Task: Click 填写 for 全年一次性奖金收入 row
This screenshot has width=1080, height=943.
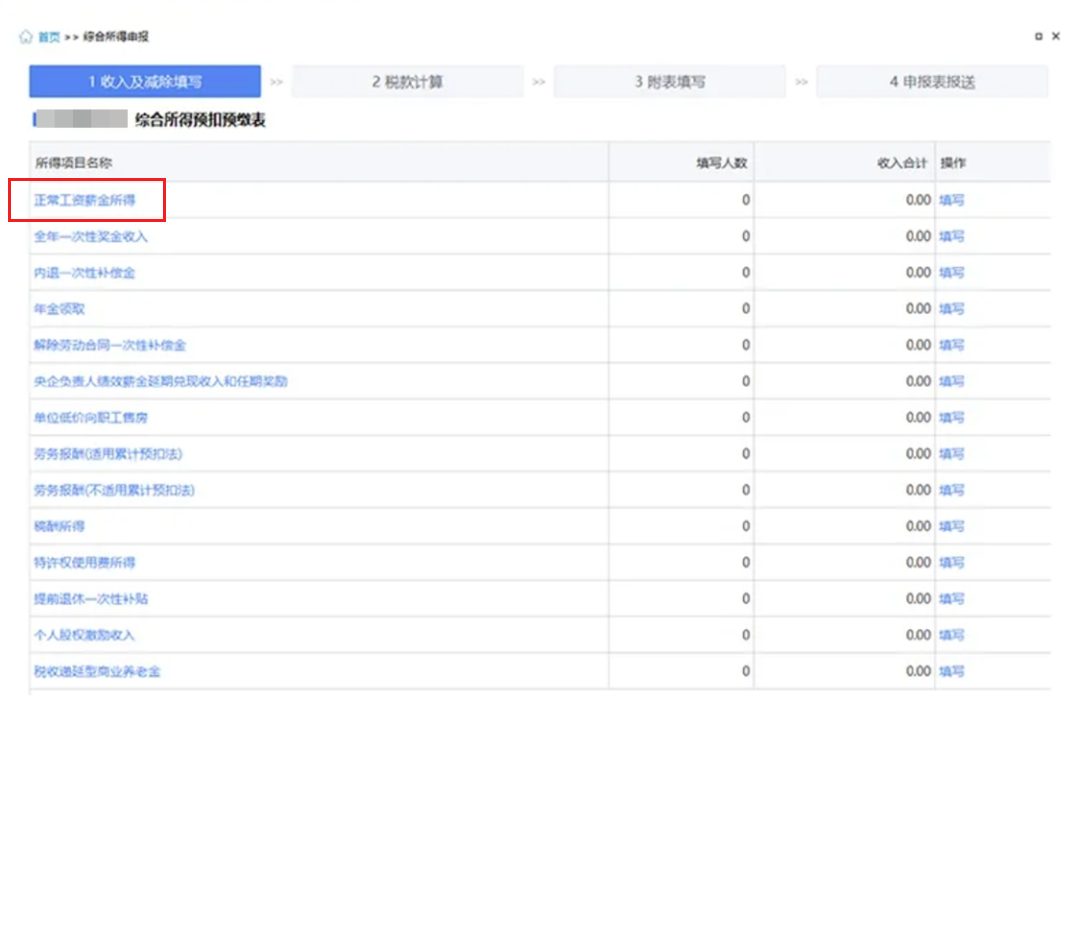Action: 951,237
